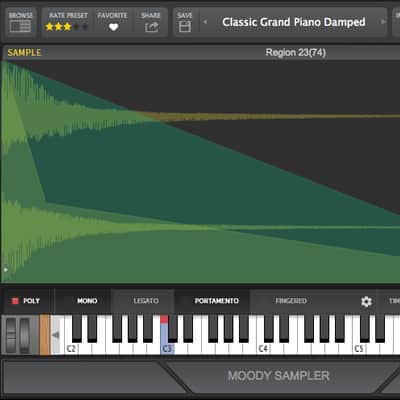Play the C4 key on keyboard
400x400 pixels.
pos(262,349)
